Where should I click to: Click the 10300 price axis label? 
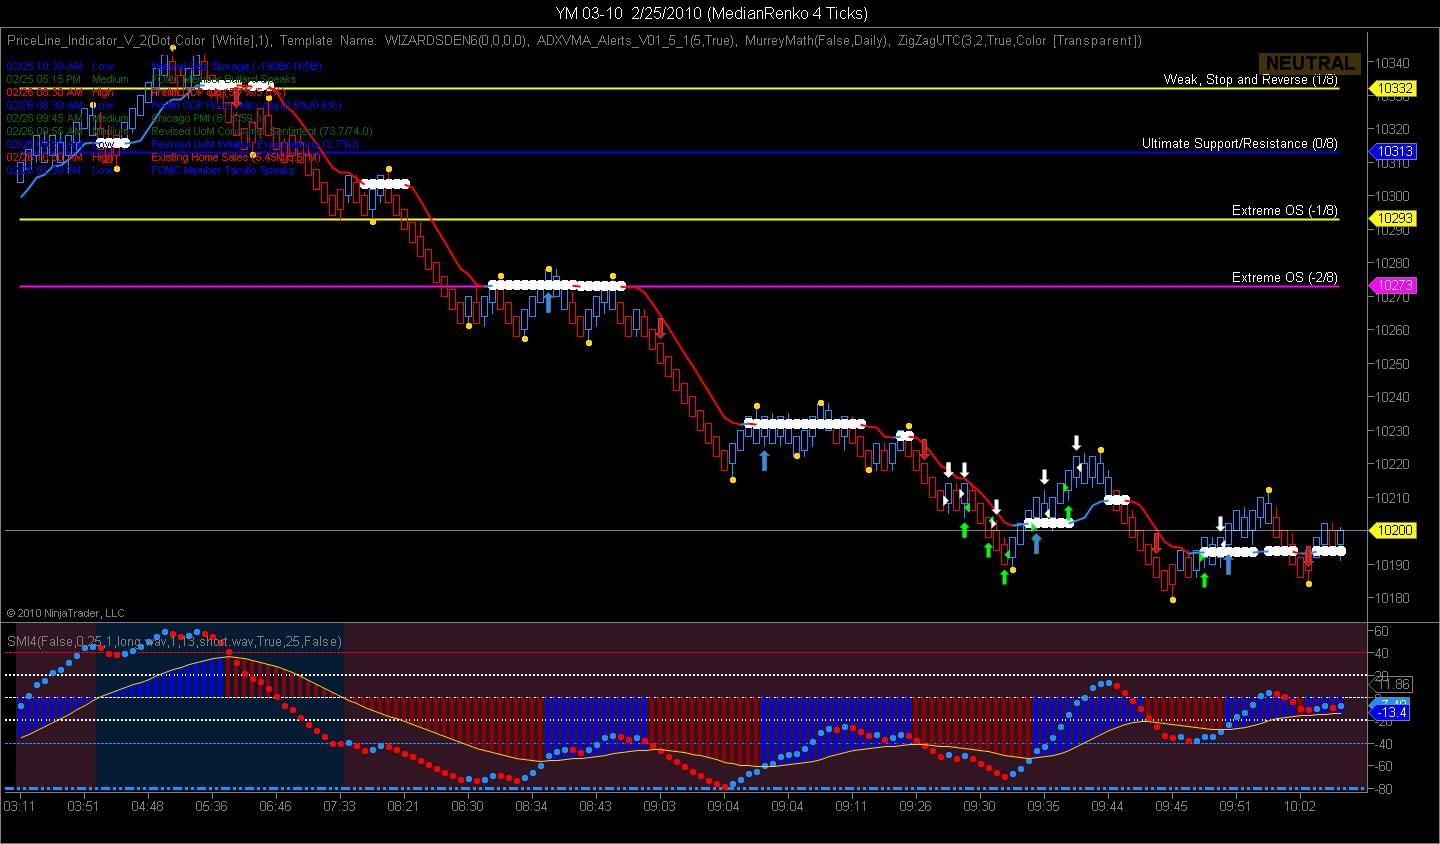1394,196
